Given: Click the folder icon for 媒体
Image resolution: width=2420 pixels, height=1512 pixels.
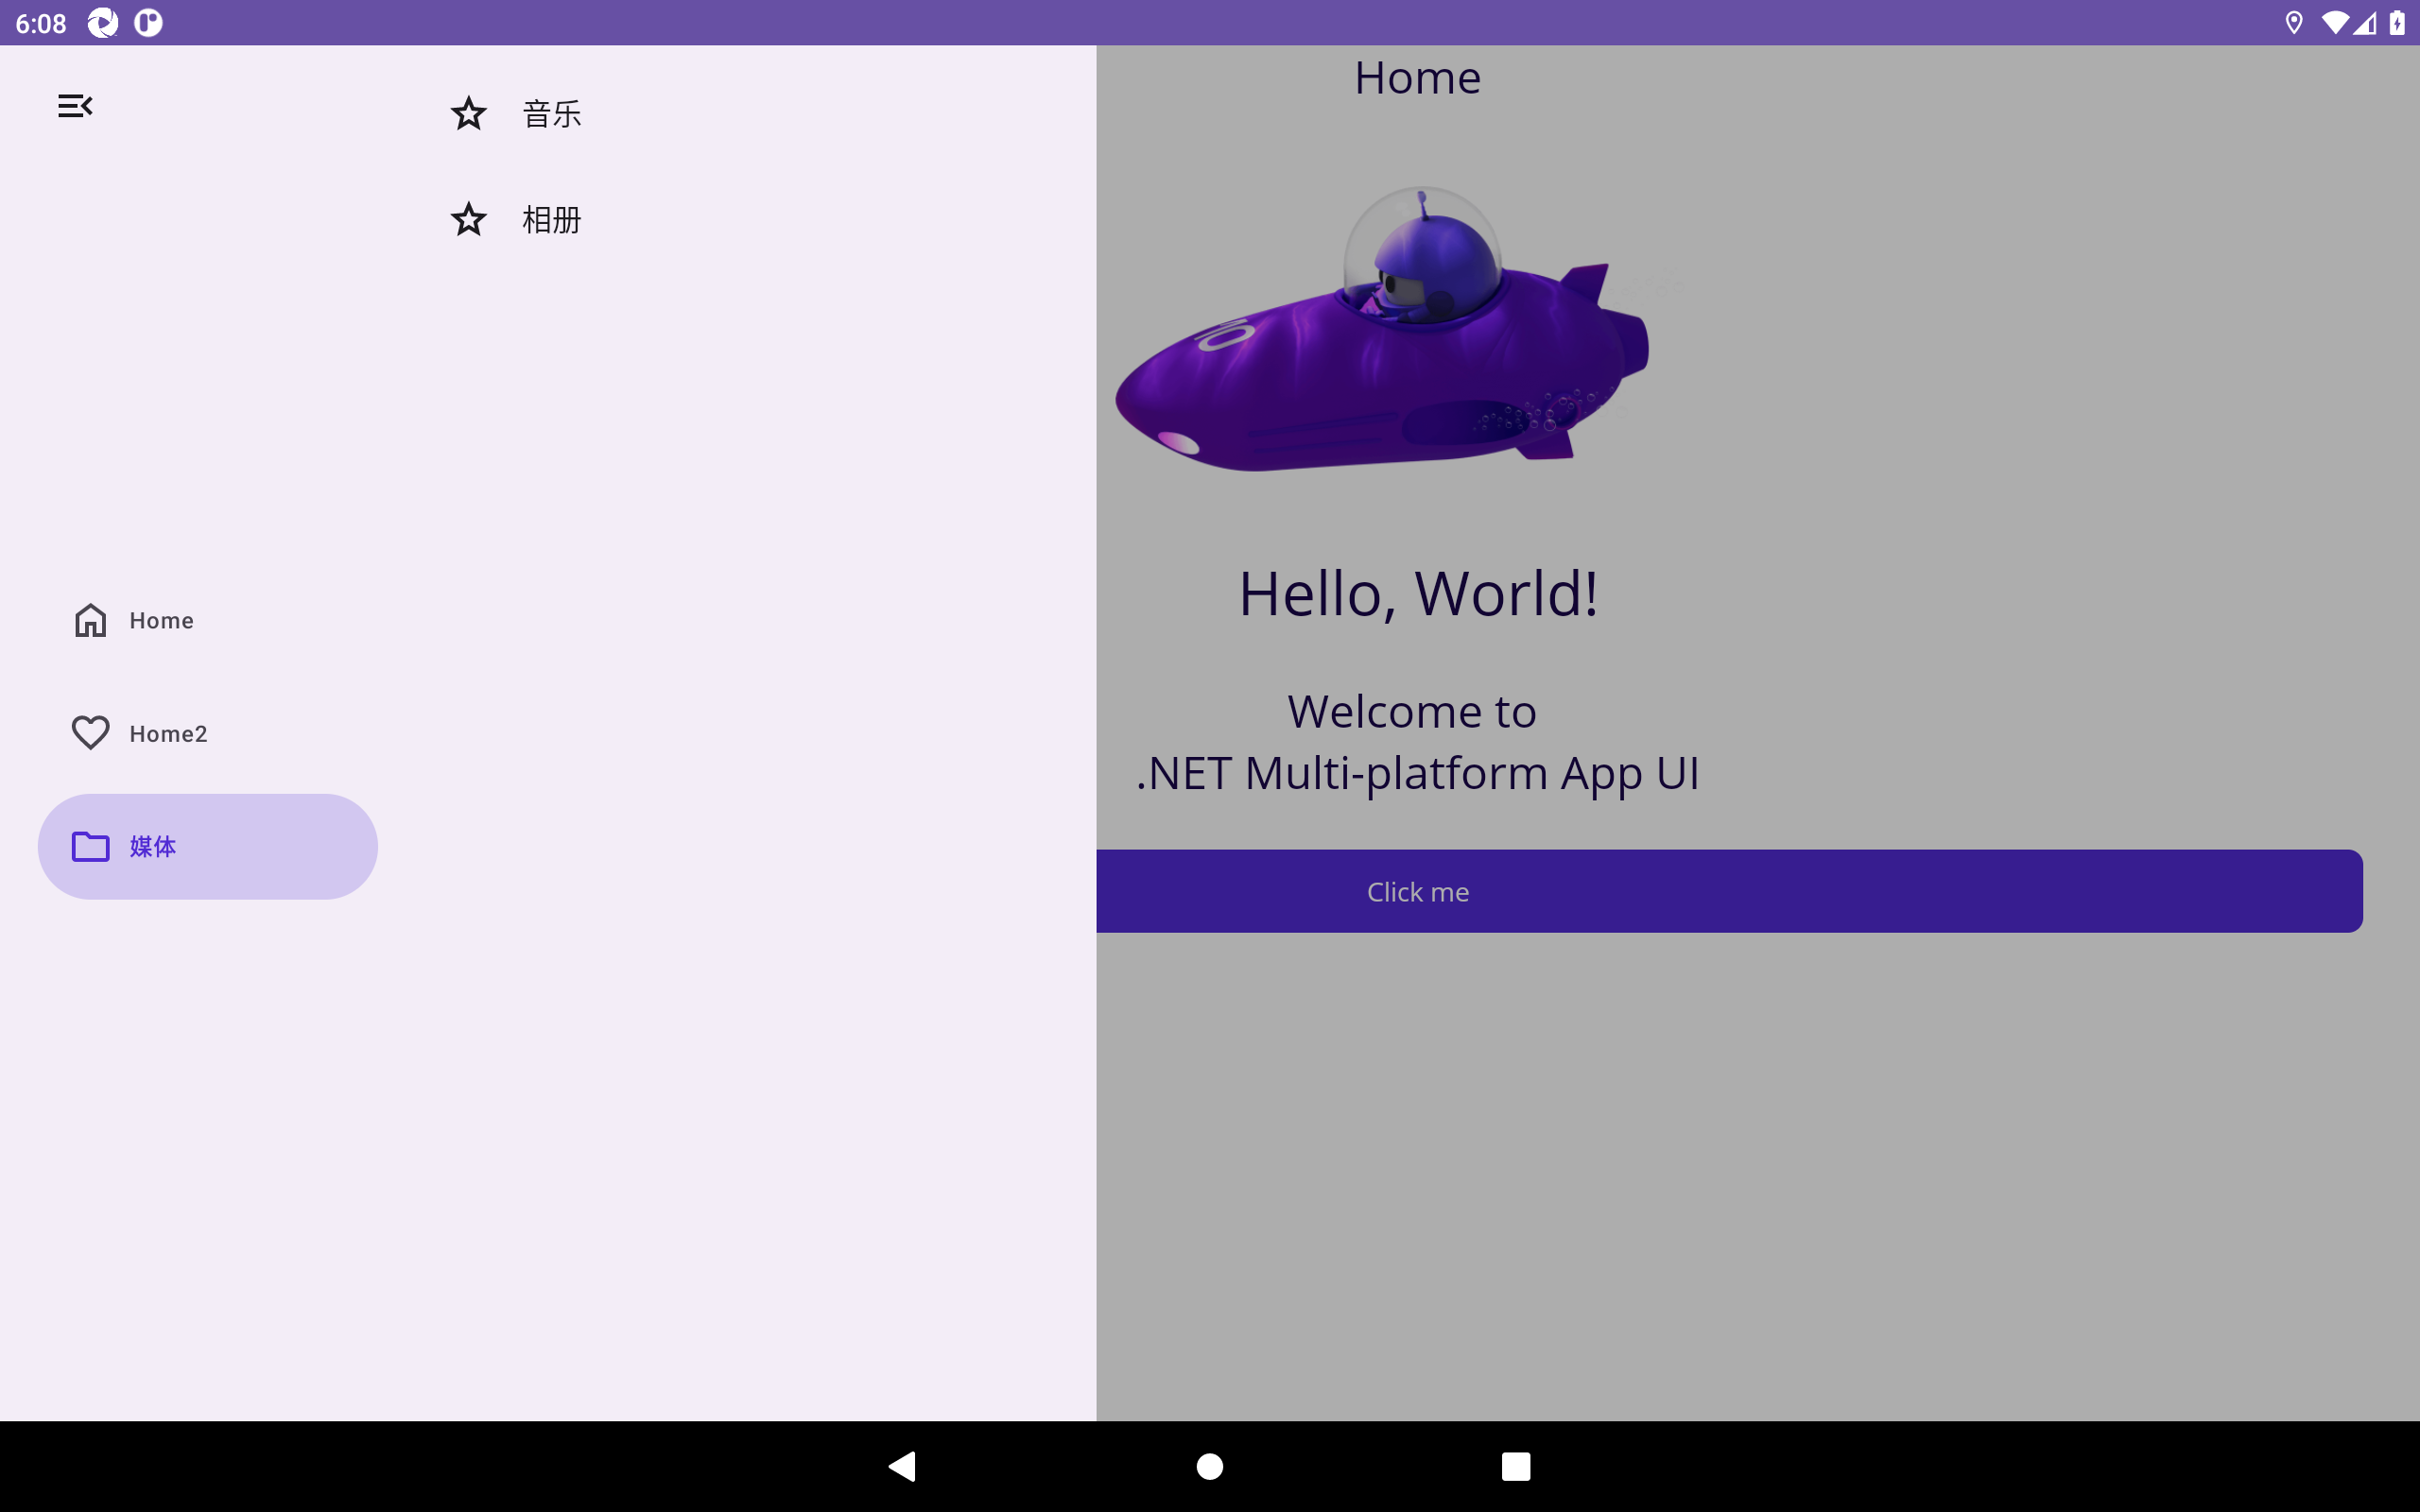Looking at the screenshot, I should (x=90, y=847).
